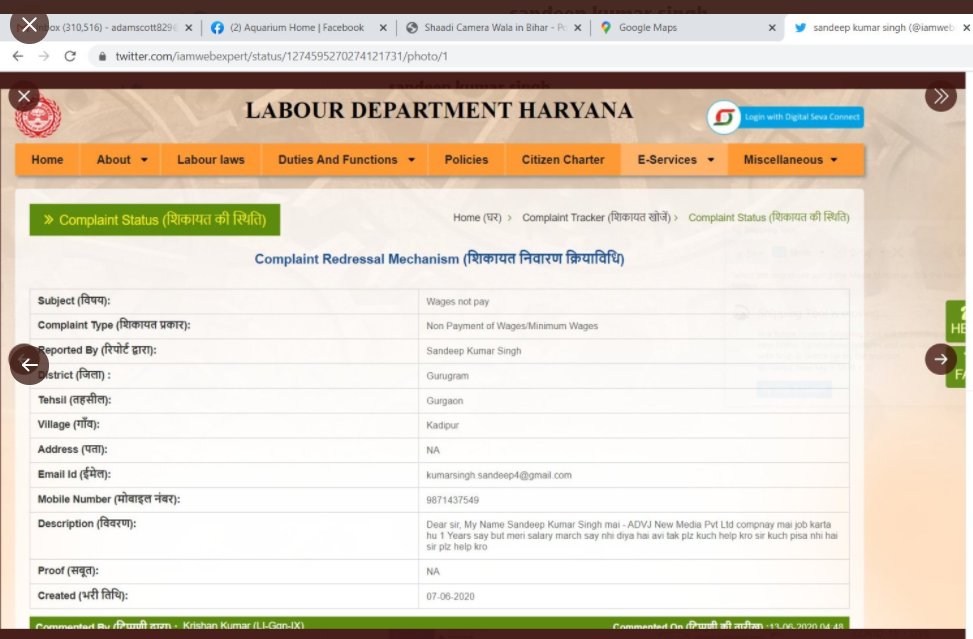Click the green FAQ side tab below Help
This screenshot has width=973, height=639.
click(x=956, y=367)
